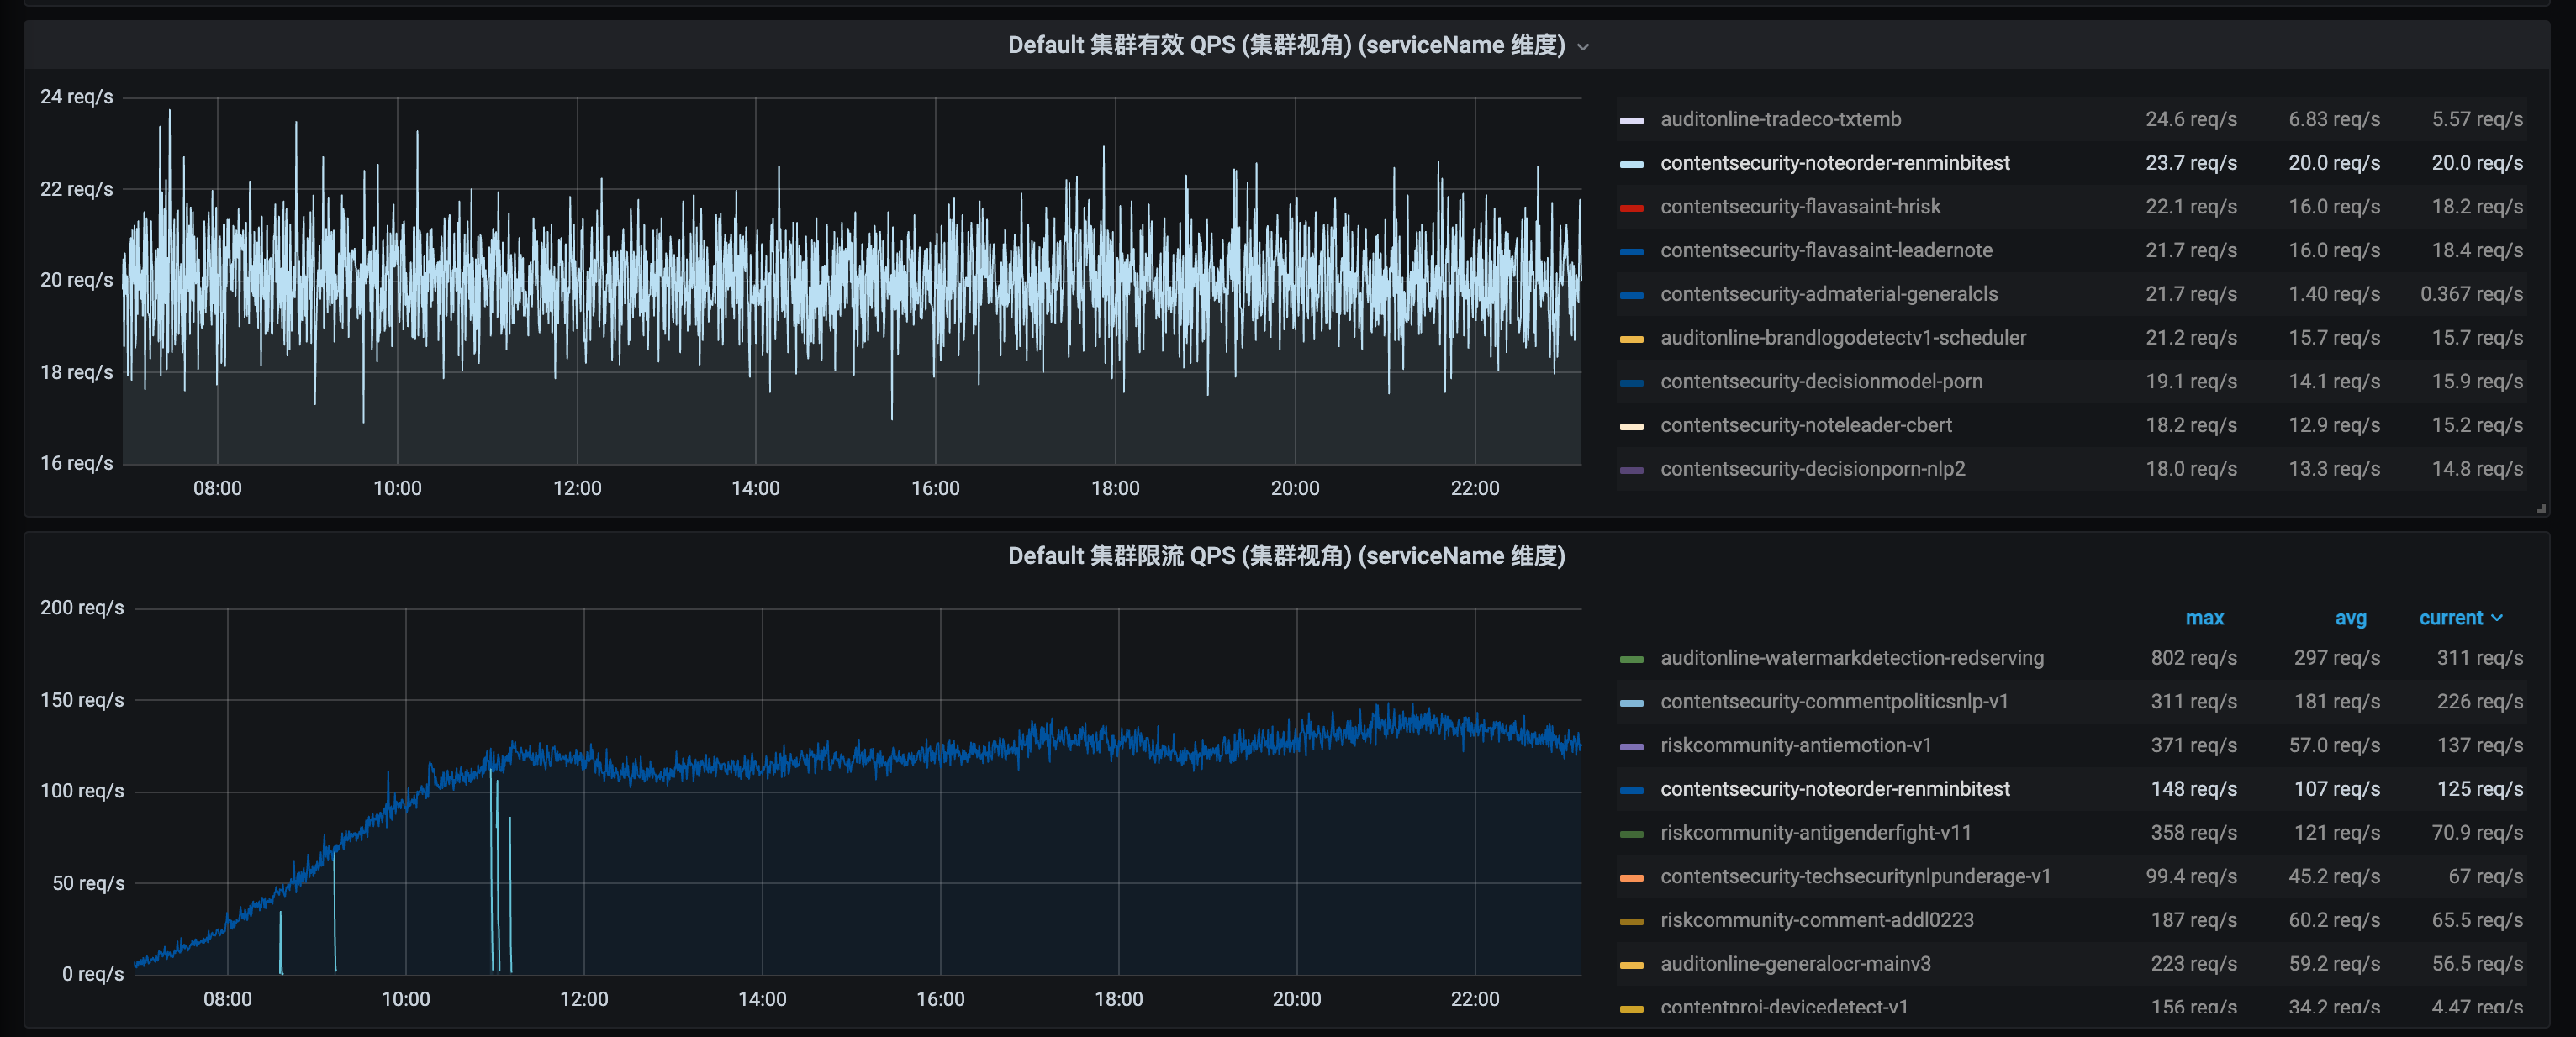The height and width of the screenshot is (1037, 2576).
Task: Click the yellow auditonline-brandlogodetectv1-scheduler swatch
Action: [x=1631, y=339]
